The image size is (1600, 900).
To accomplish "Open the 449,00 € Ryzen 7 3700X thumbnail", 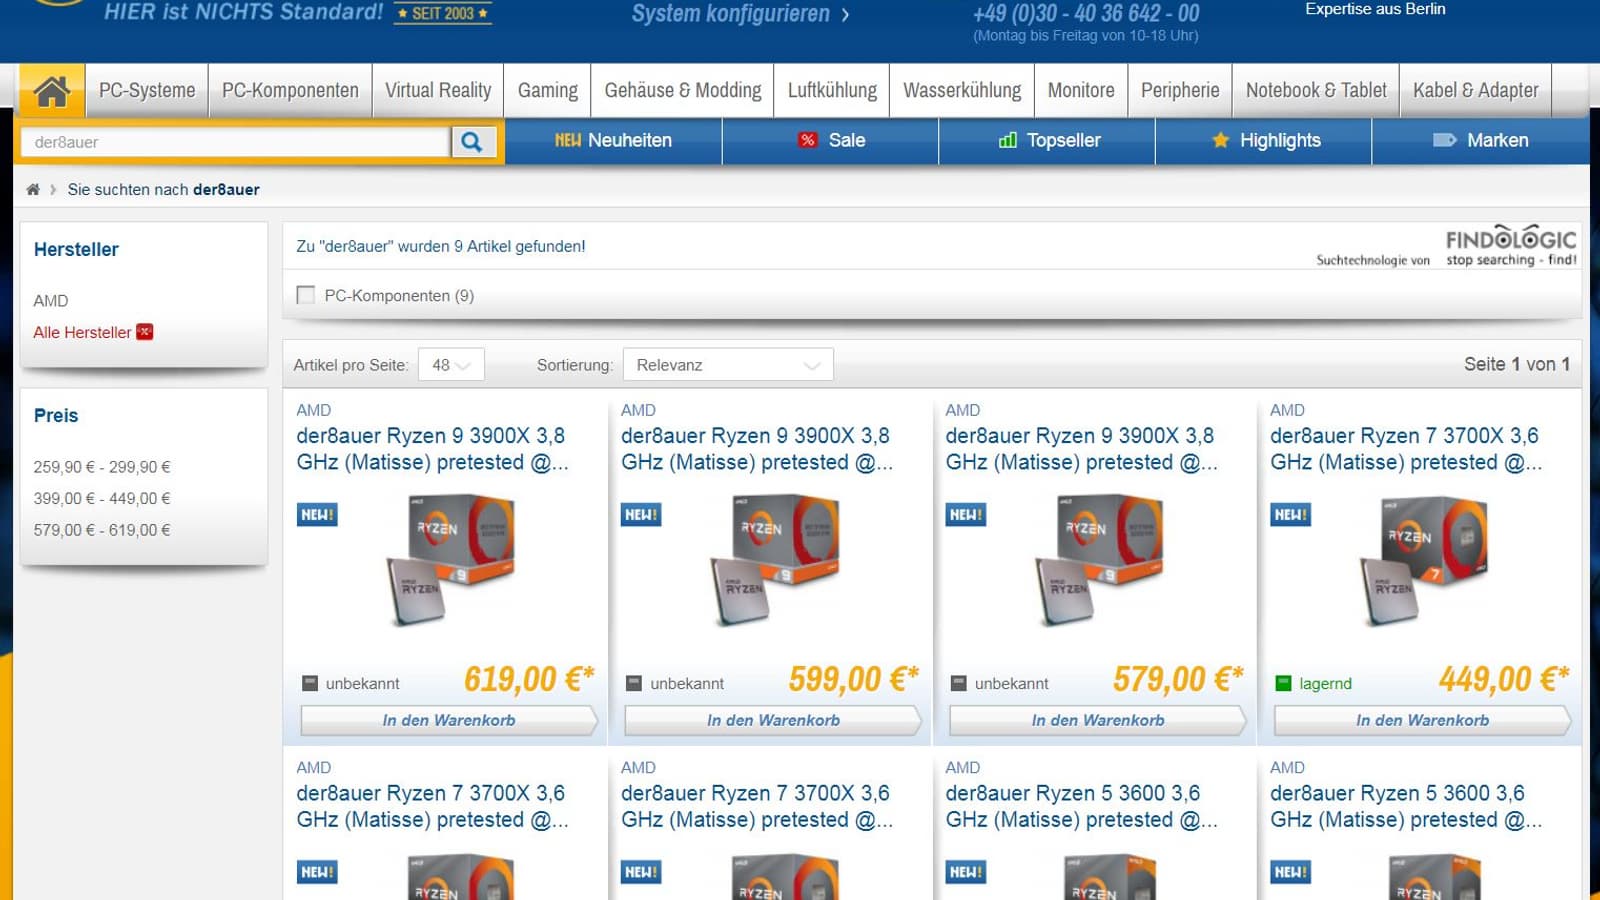I will [1424, 559].
